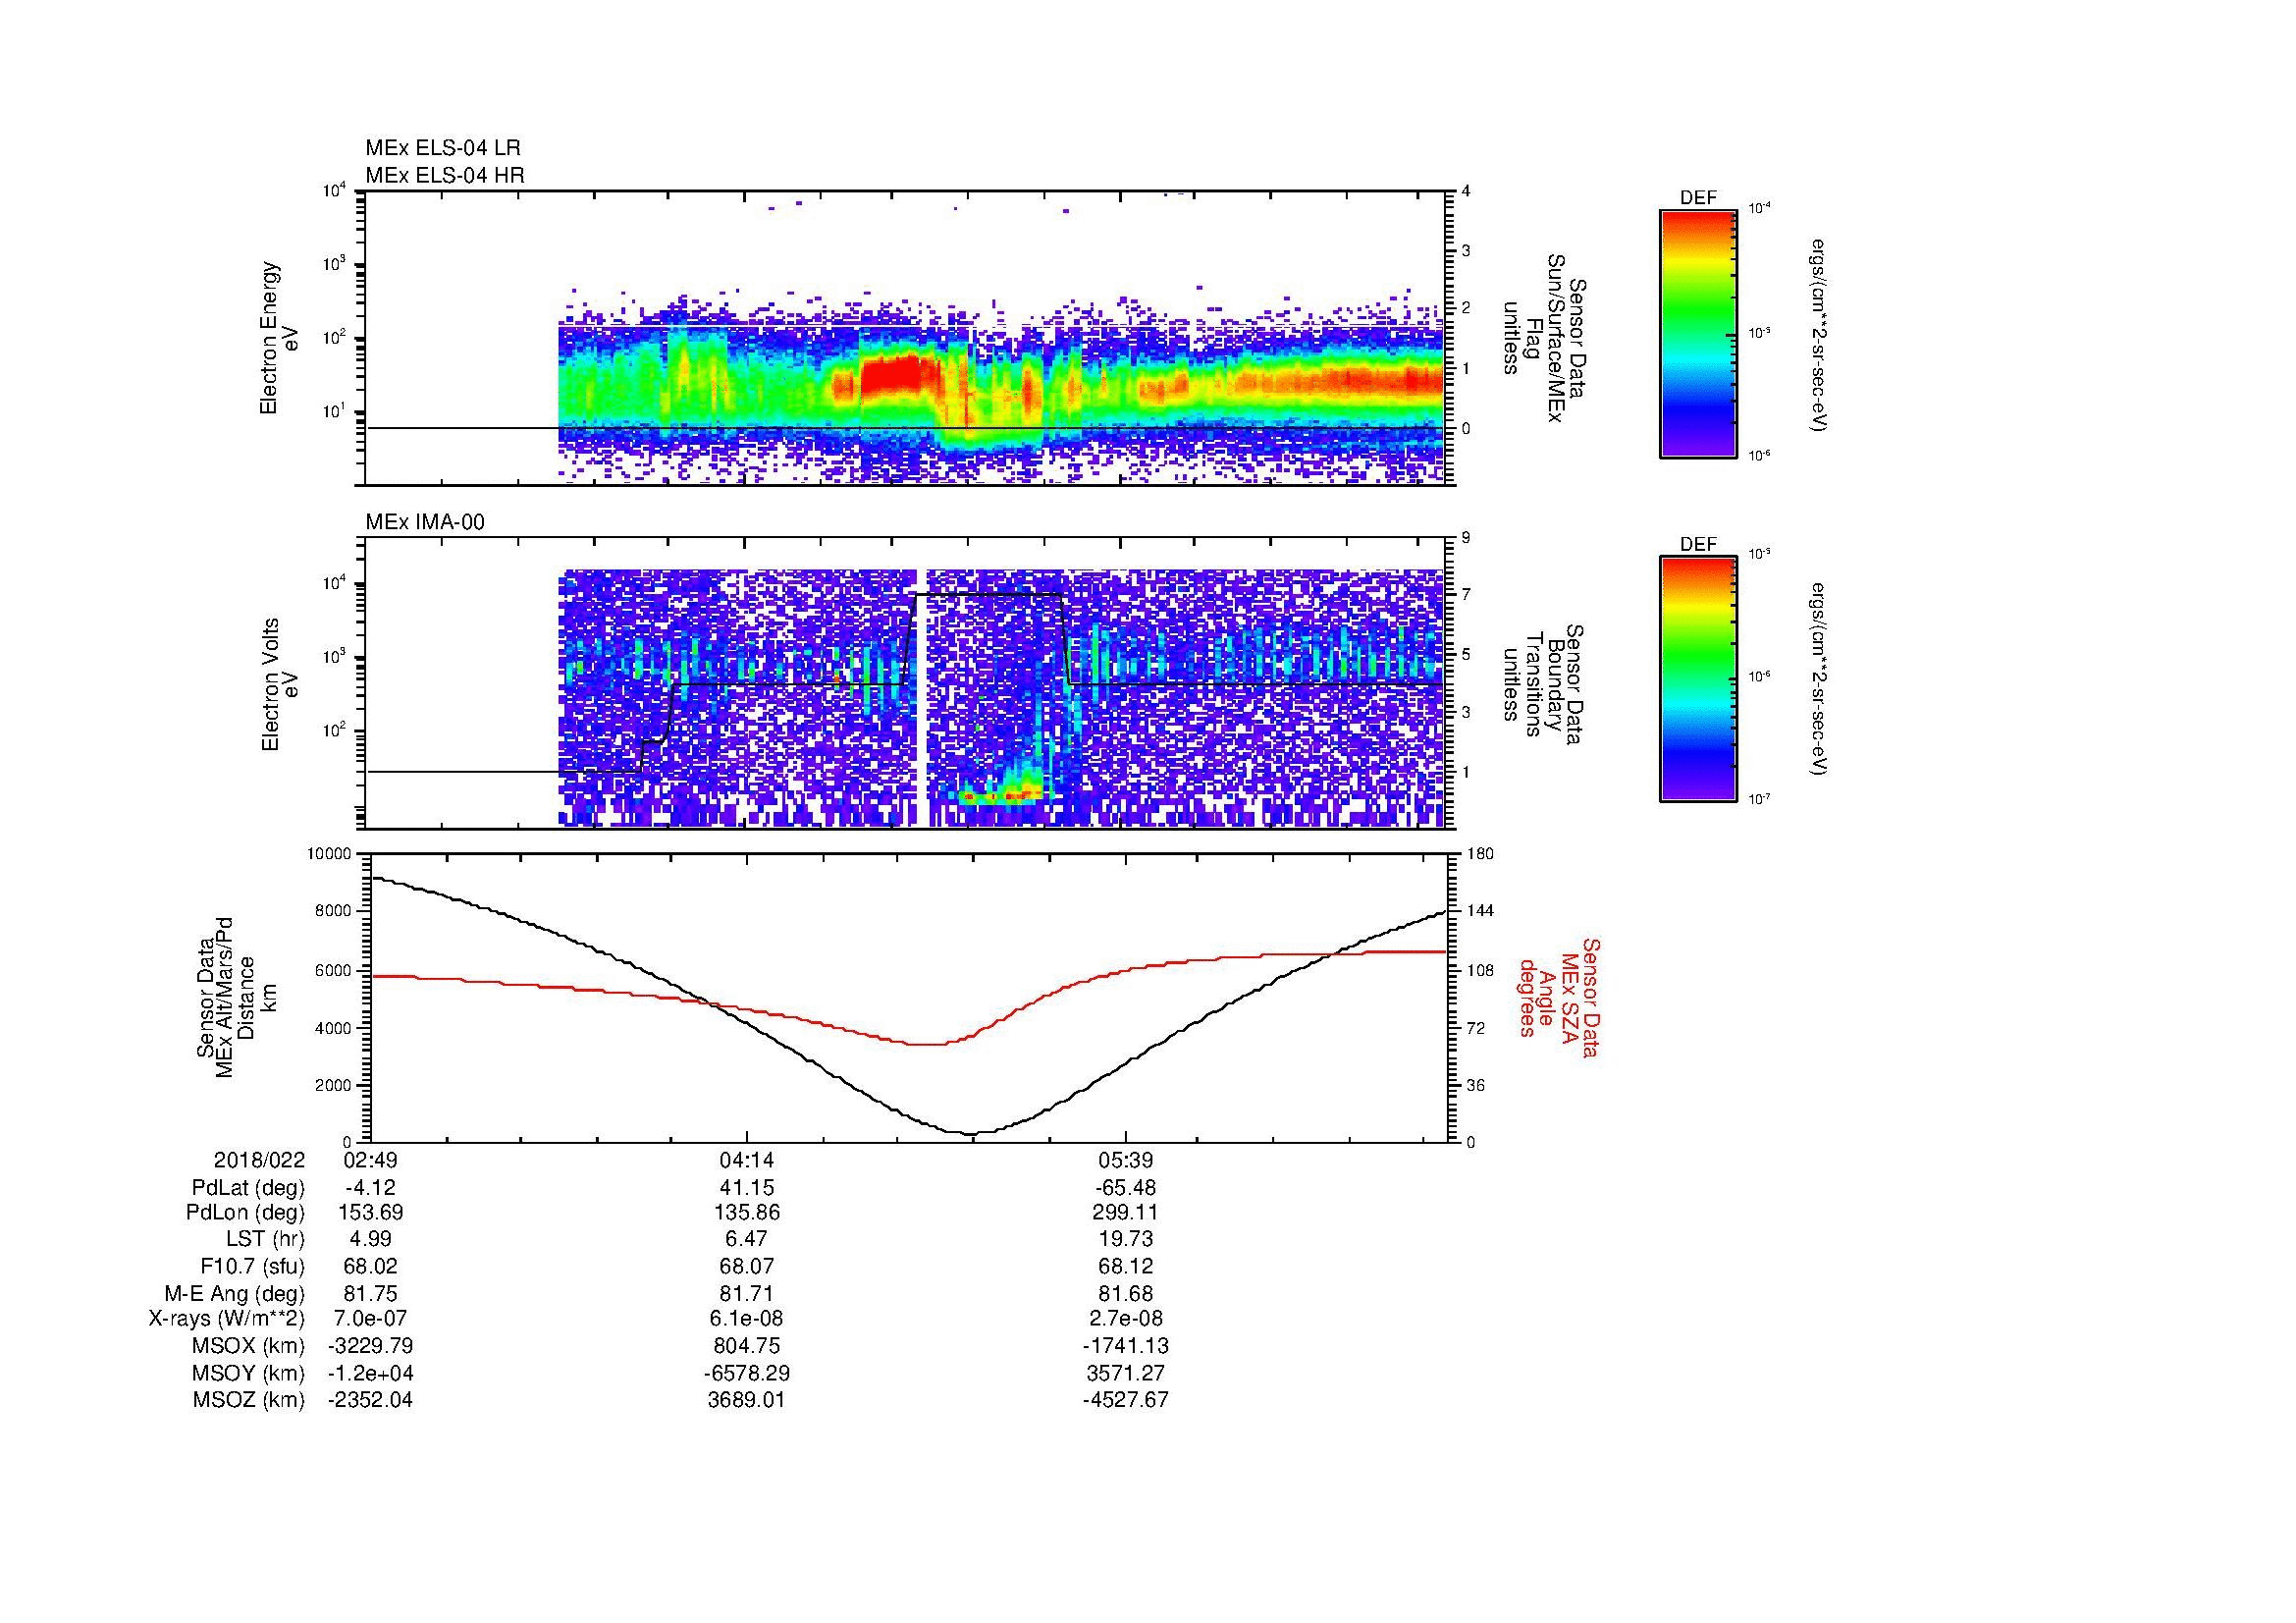Click the top DEF color bar
This screenshot has width=2296, height=1623.
[1698, 333]
